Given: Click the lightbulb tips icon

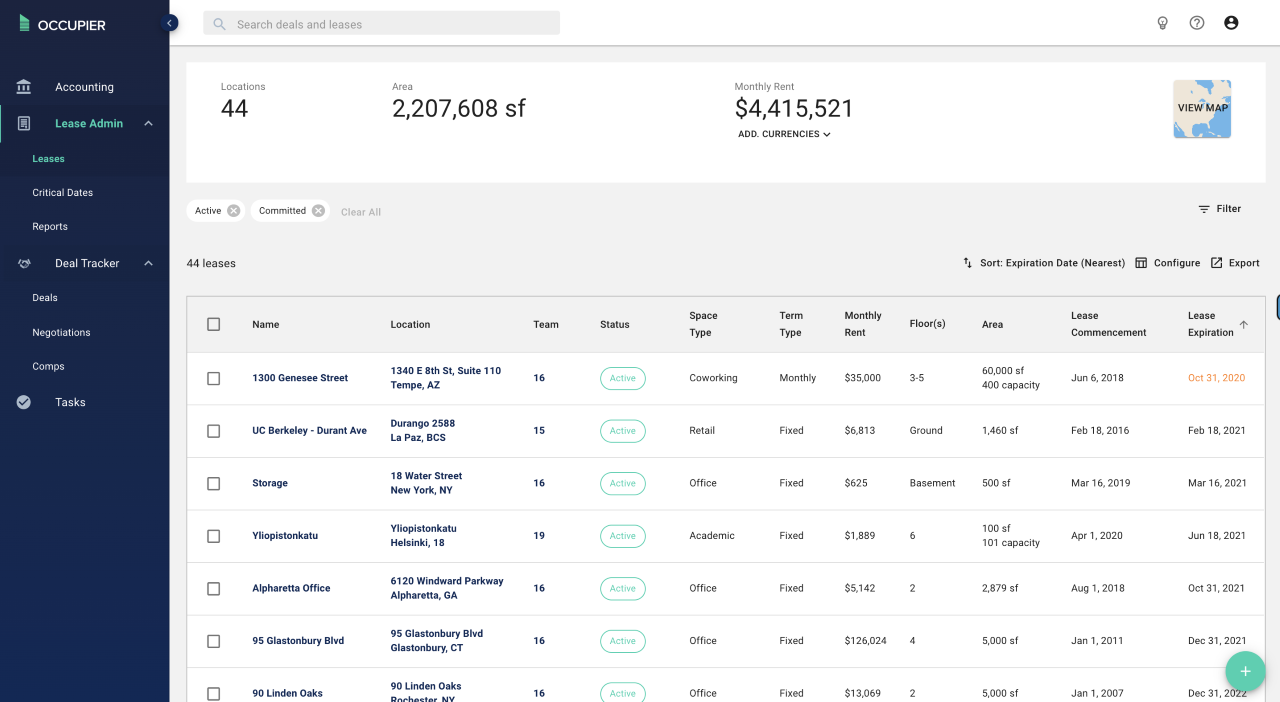Looking at the screenshot, I should (1162, 23).
